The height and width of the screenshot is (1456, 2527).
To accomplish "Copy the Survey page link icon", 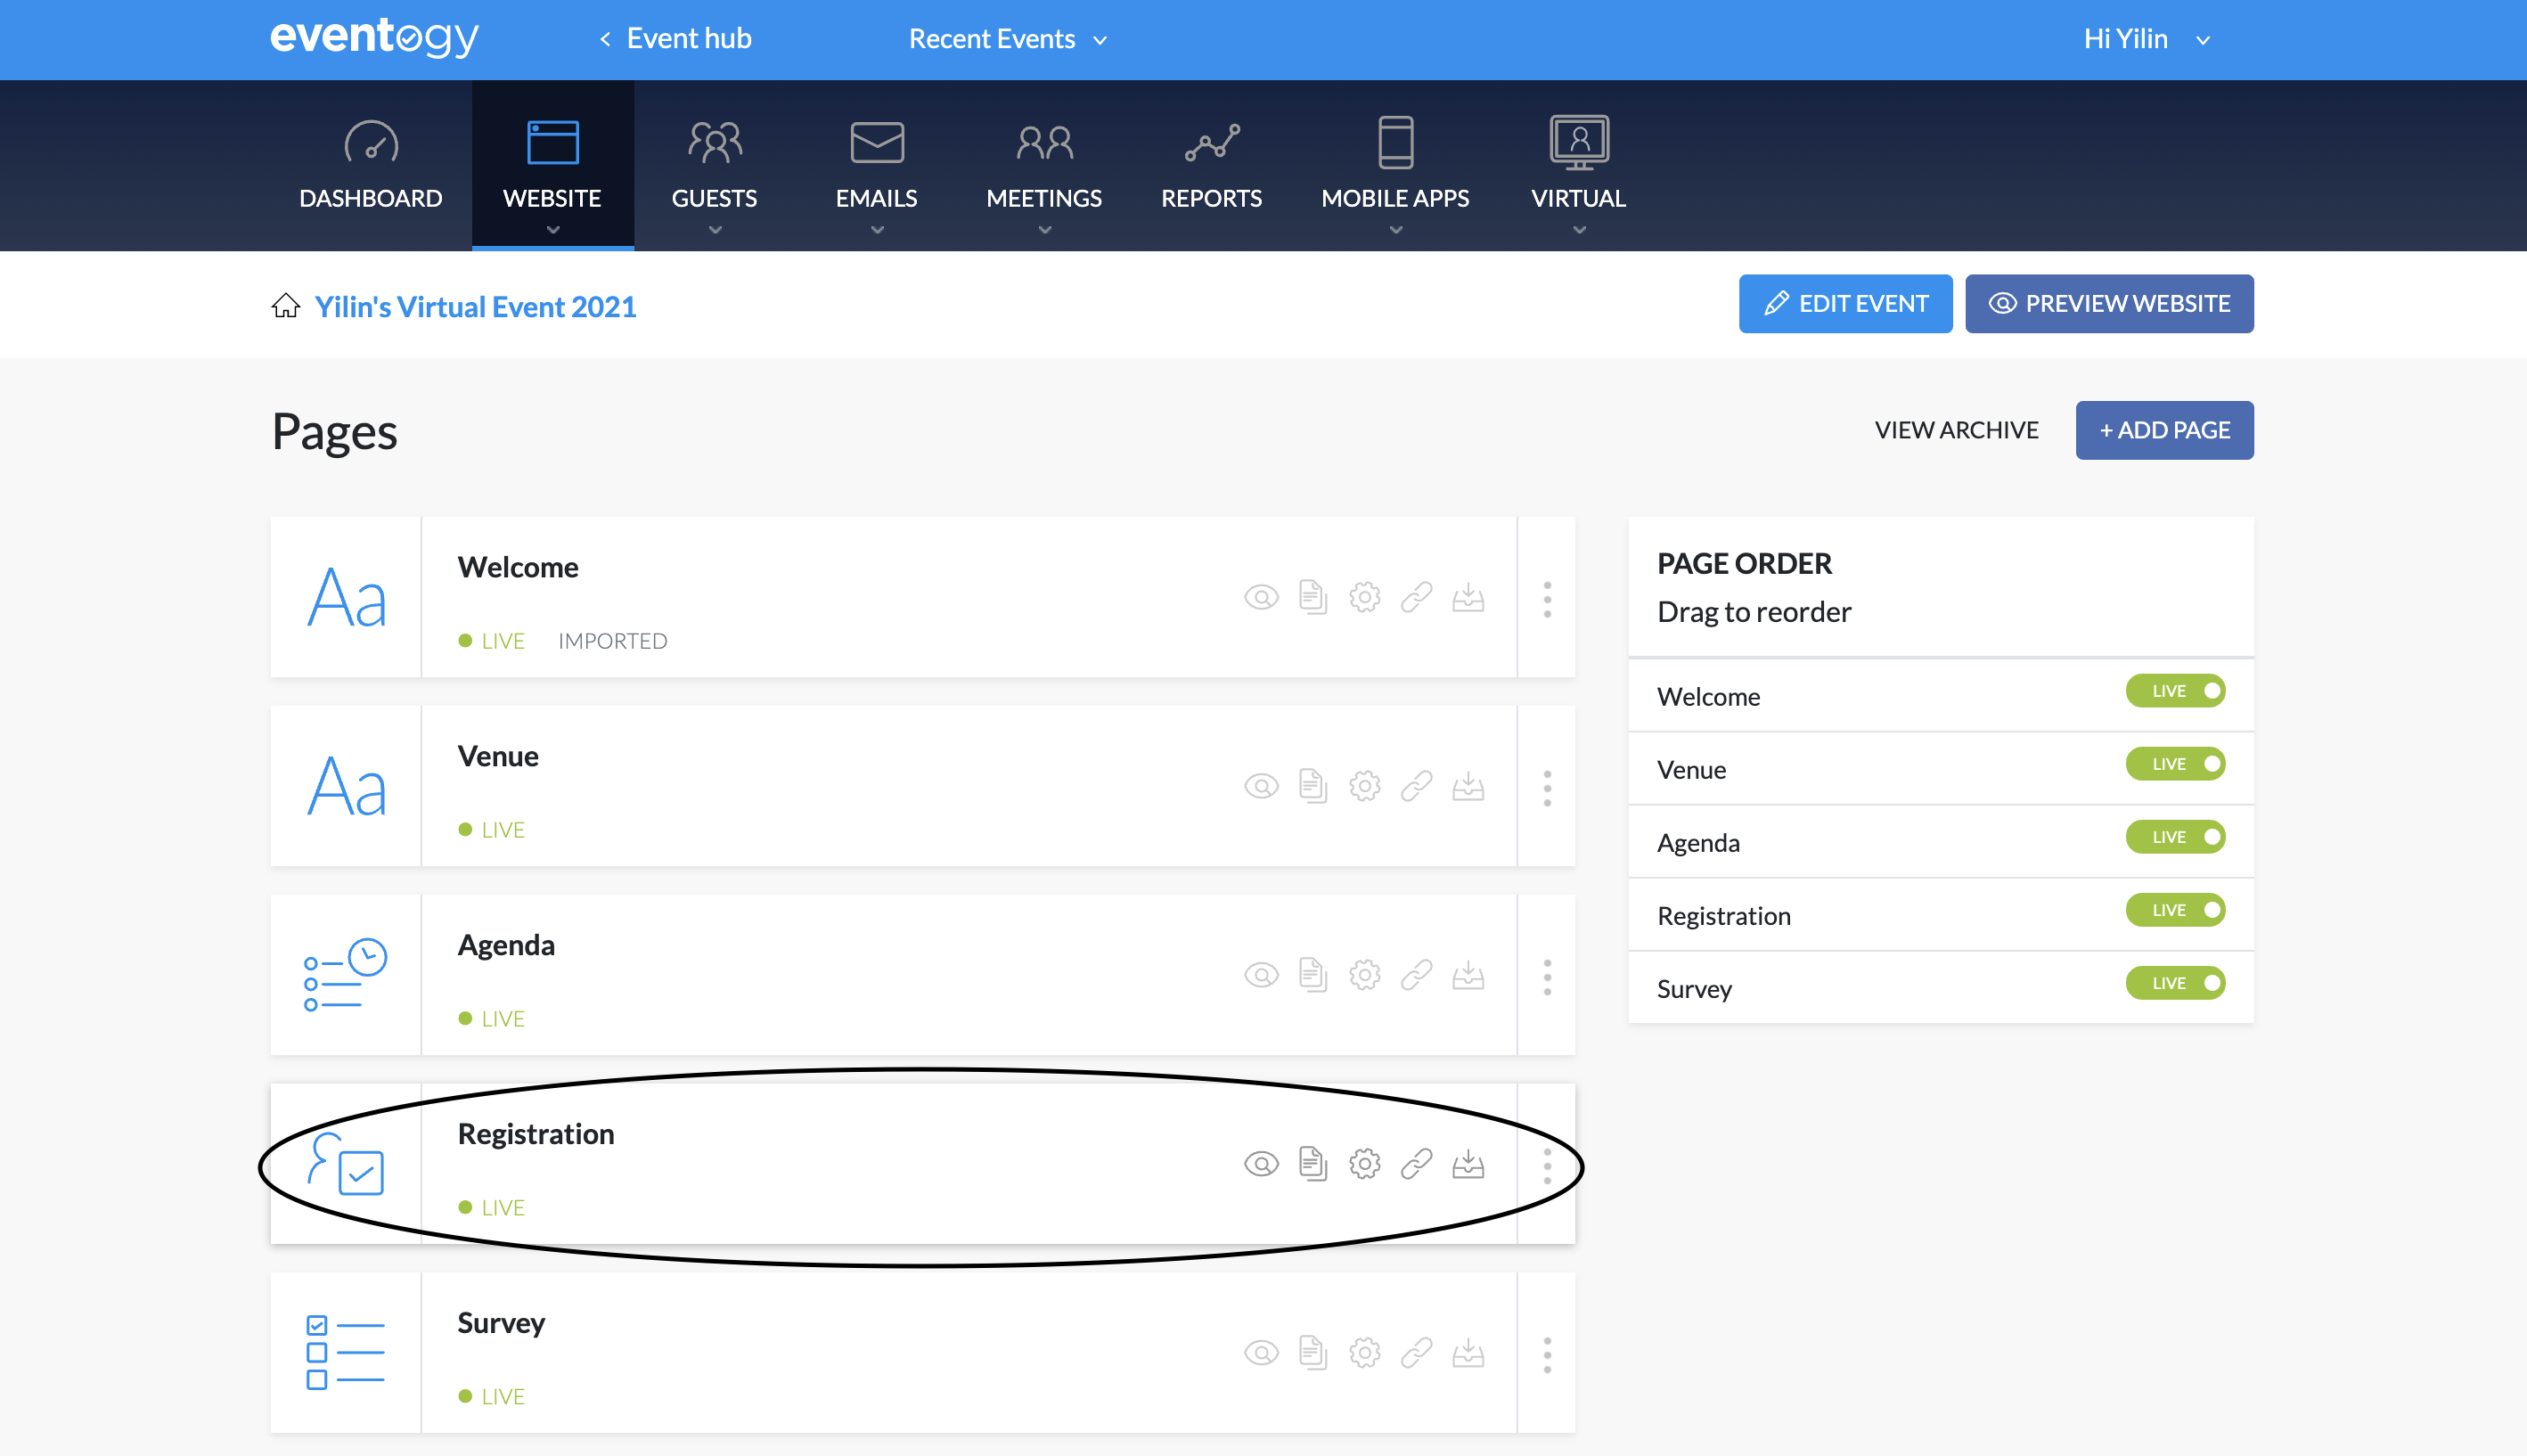I will pos(1417,1353).
